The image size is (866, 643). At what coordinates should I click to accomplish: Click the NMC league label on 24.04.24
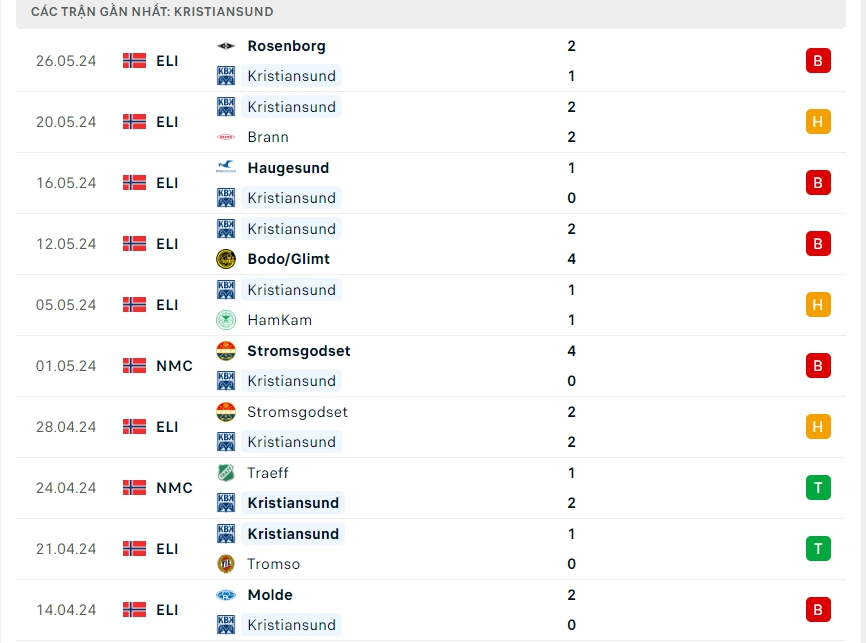point(174,488)
